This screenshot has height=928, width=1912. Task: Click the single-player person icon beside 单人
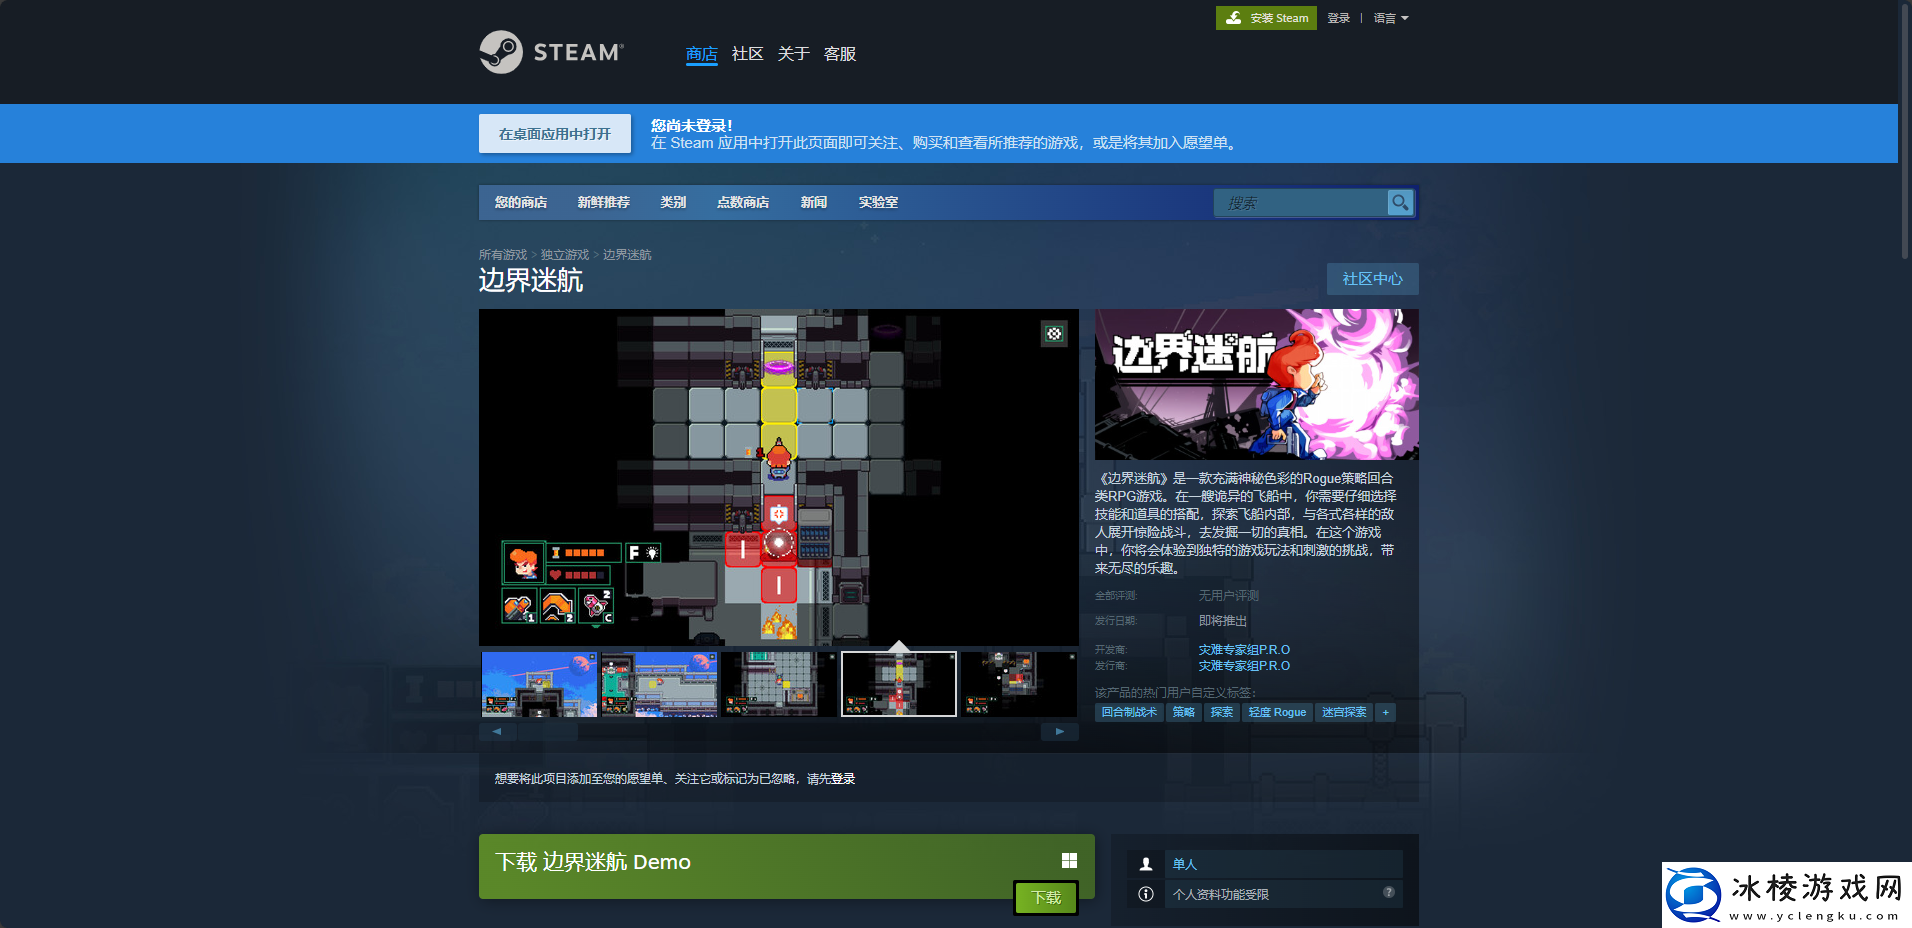(1145, 863)
